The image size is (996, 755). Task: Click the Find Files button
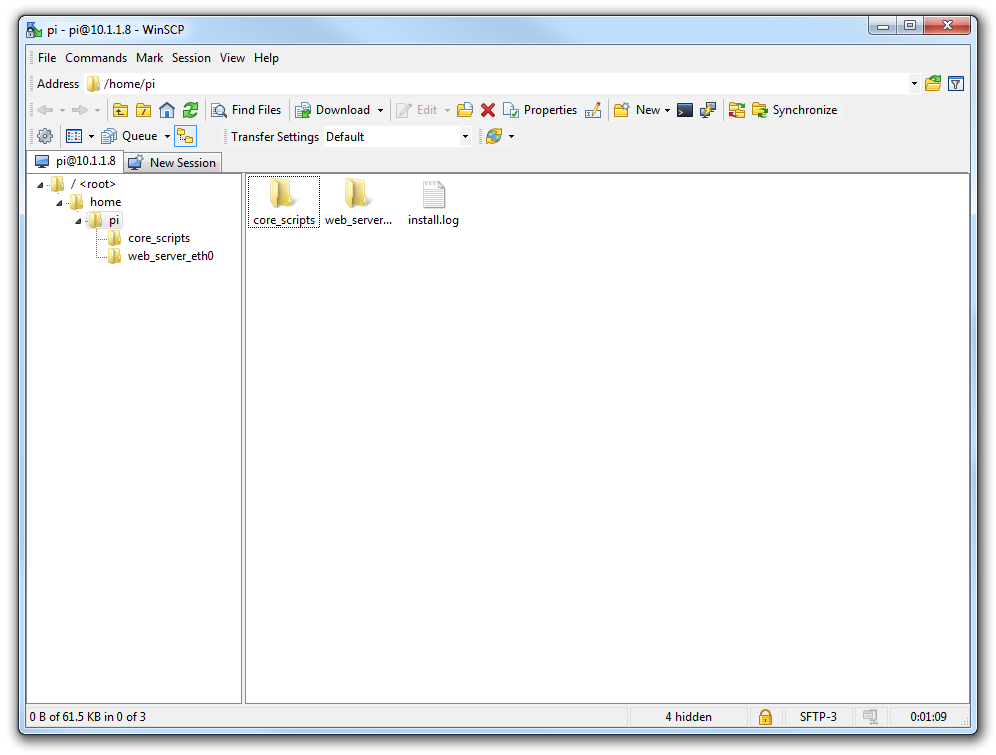tap(246, 110)
